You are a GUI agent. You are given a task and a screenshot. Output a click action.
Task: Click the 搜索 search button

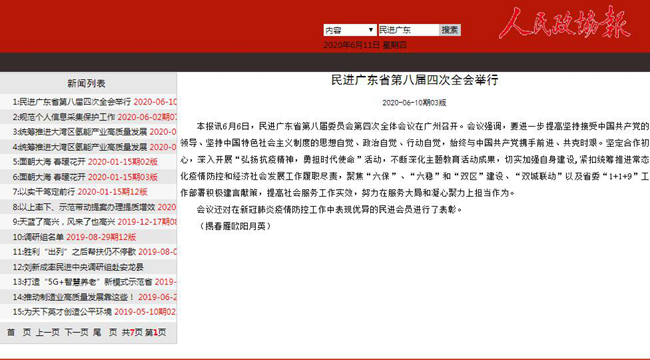coord(450,30)
